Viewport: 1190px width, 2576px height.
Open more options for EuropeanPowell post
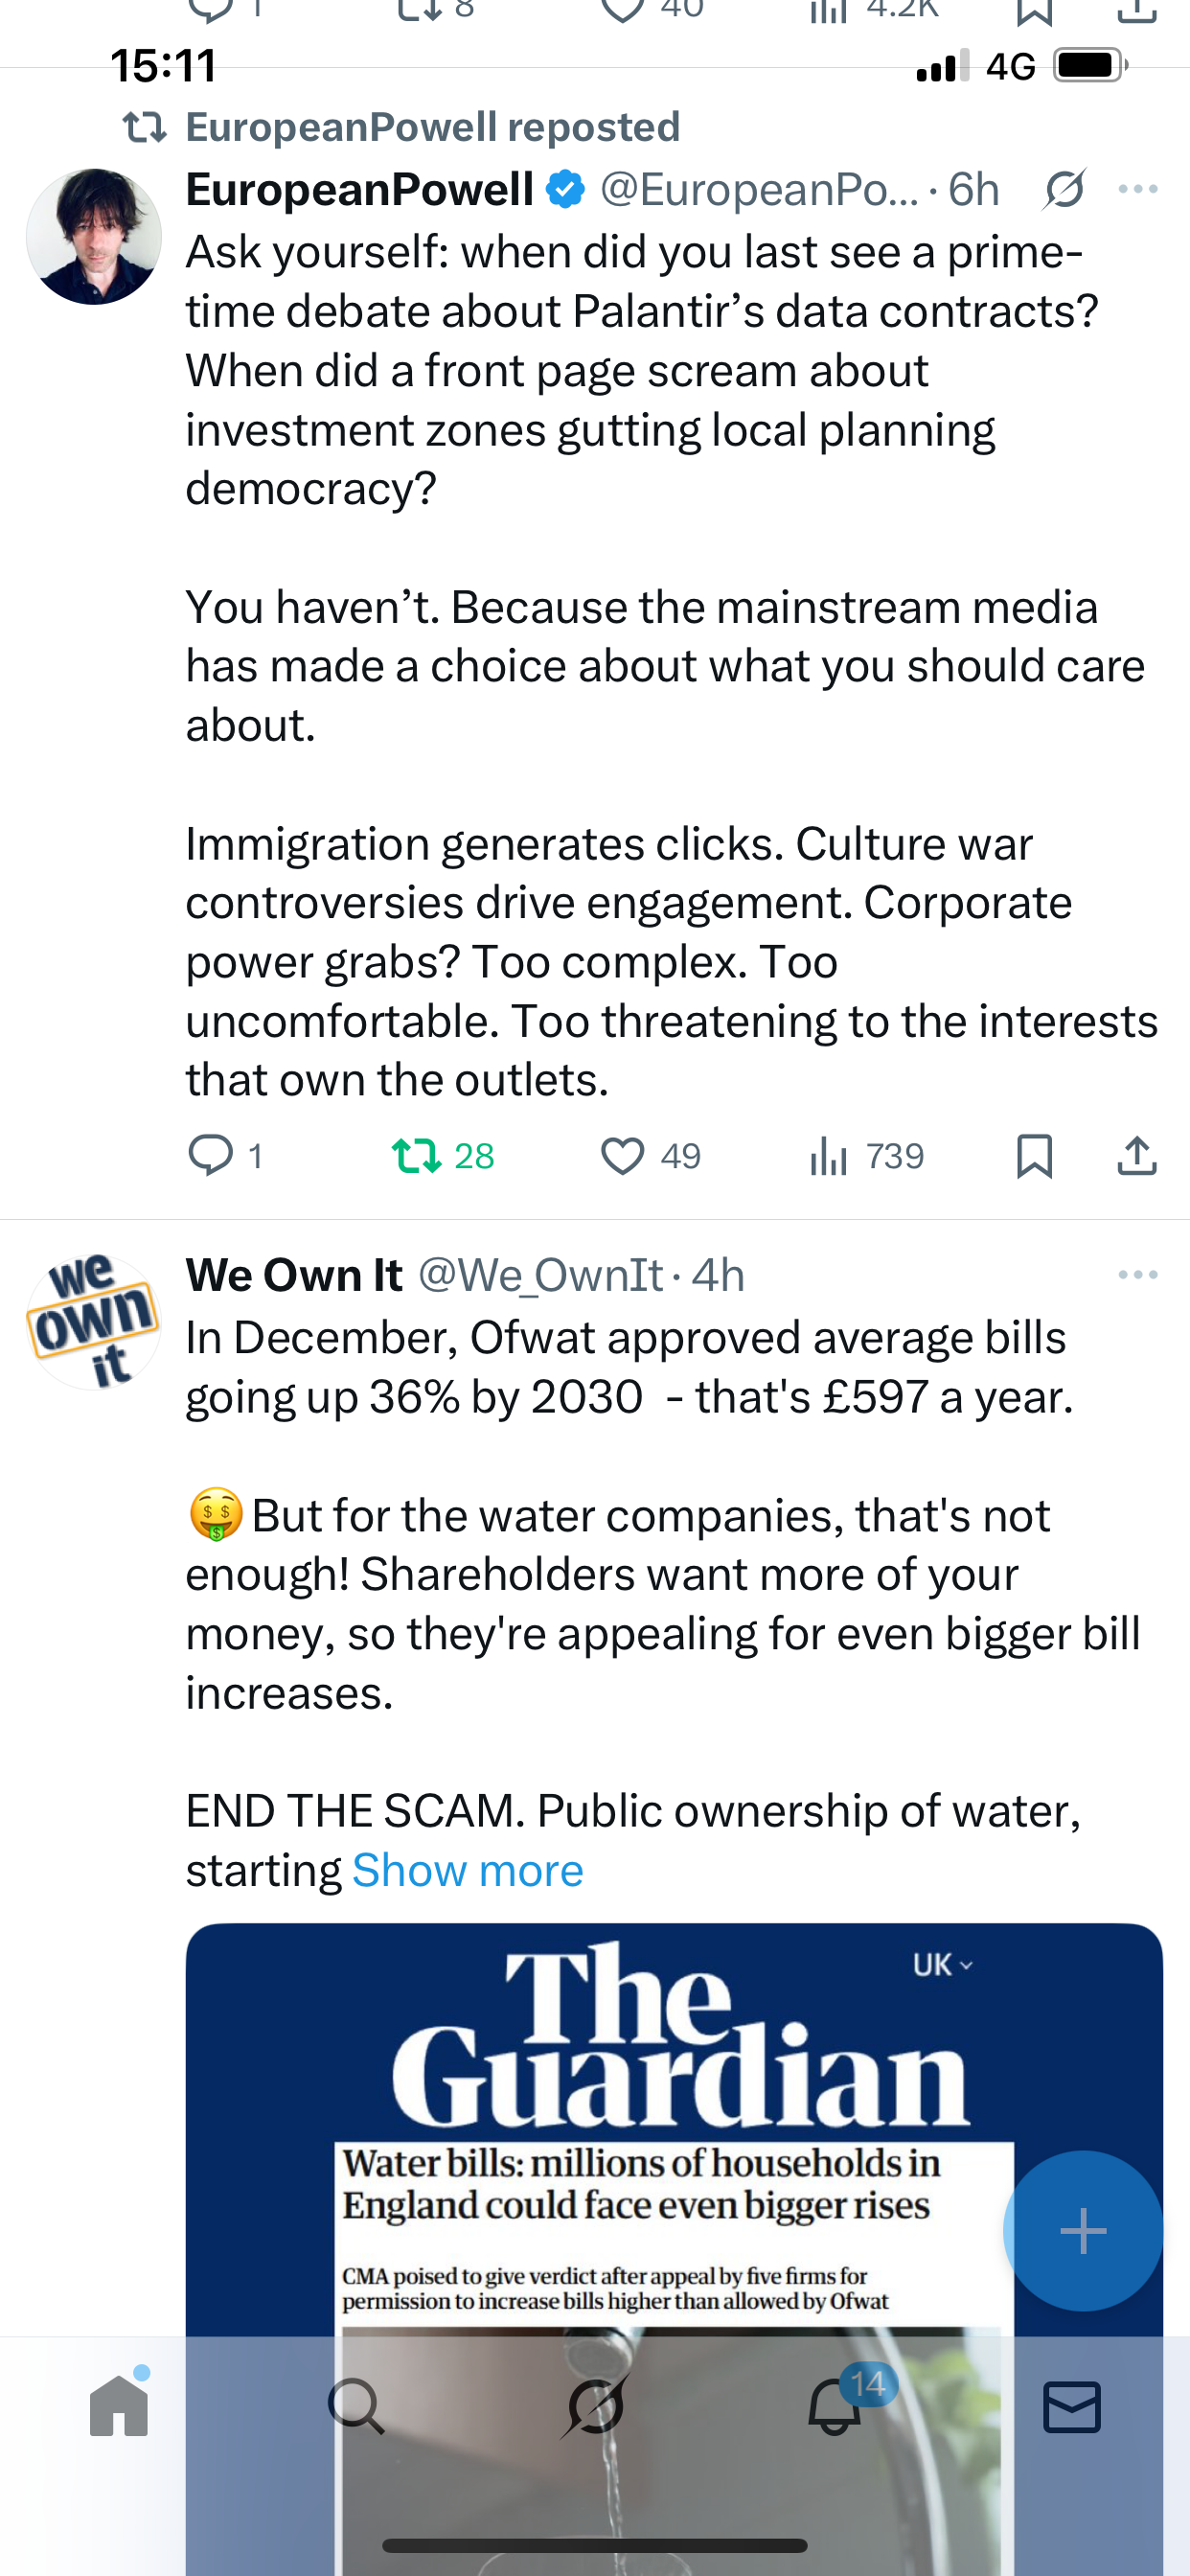pyautogui.click(x=1137, y=189)
